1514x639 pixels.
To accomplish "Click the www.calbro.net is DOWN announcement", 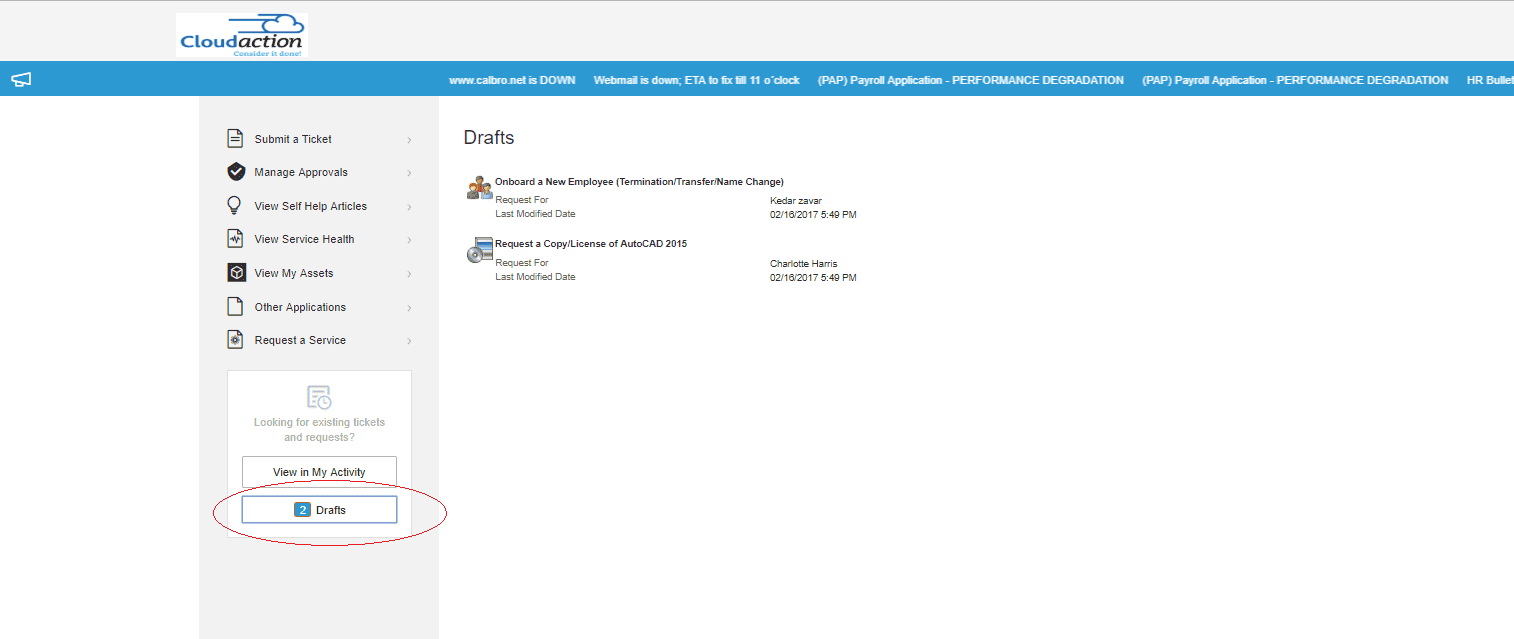I will click(512, 80).
